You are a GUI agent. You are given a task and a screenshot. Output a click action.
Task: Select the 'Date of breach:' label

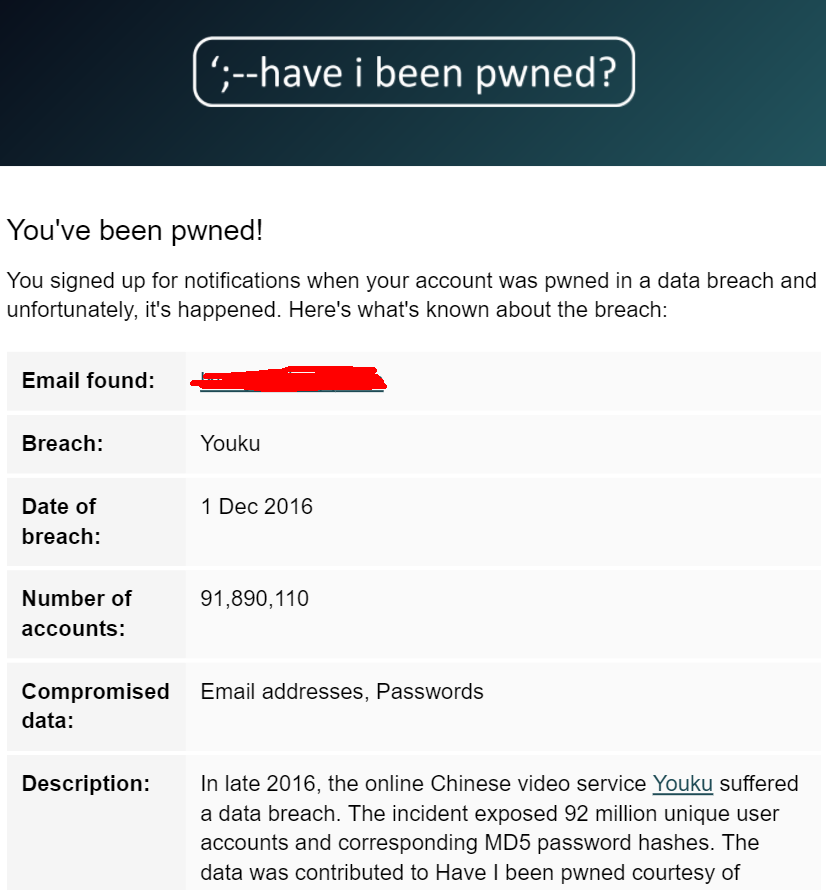60,521
